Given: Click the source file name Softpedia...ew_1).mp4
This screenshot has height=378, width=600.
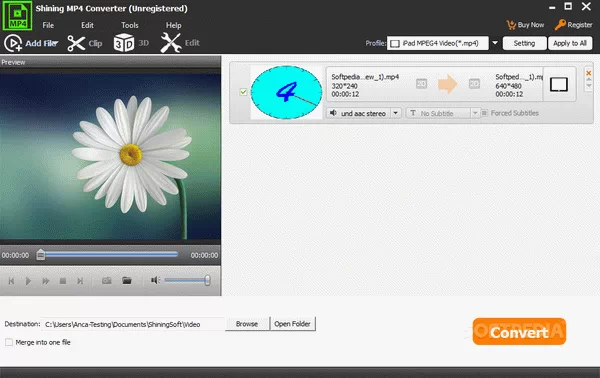Looking at the screenshot, I should (x=365, y=77).
